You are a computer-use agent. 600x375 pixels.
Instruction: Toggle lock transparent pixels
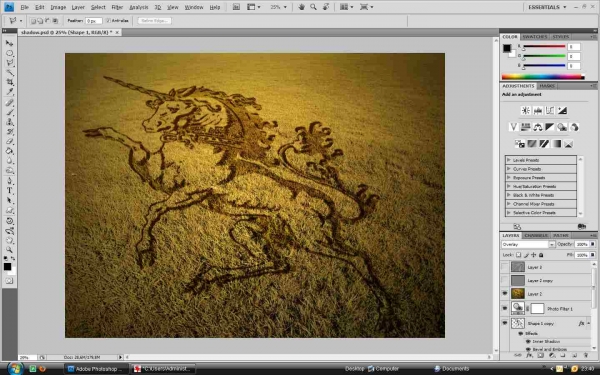518,255
